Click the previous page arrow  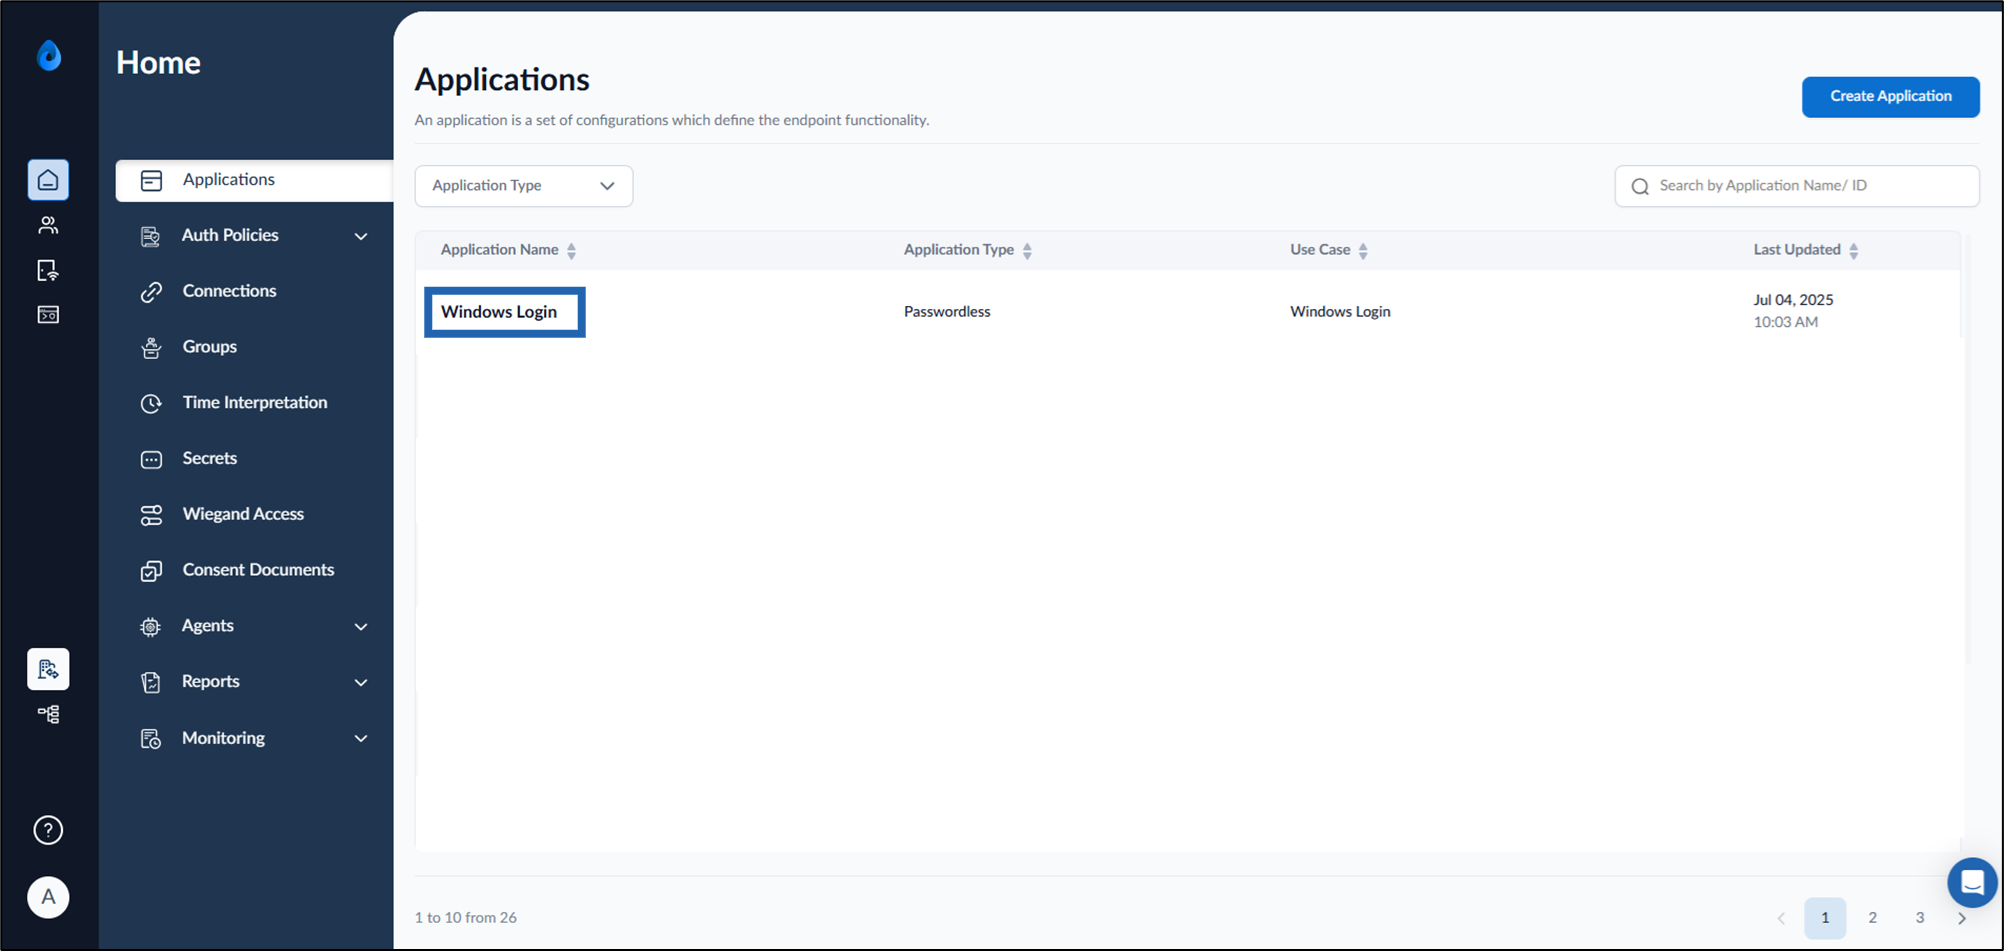click(1781, 918)
